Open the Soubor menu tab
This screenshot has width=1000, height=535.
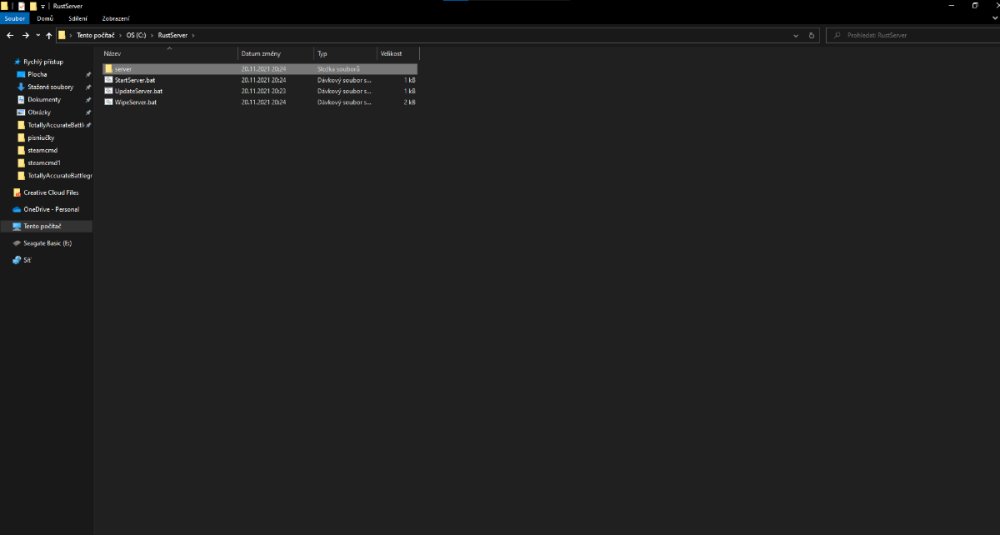[x=14, y=18]
